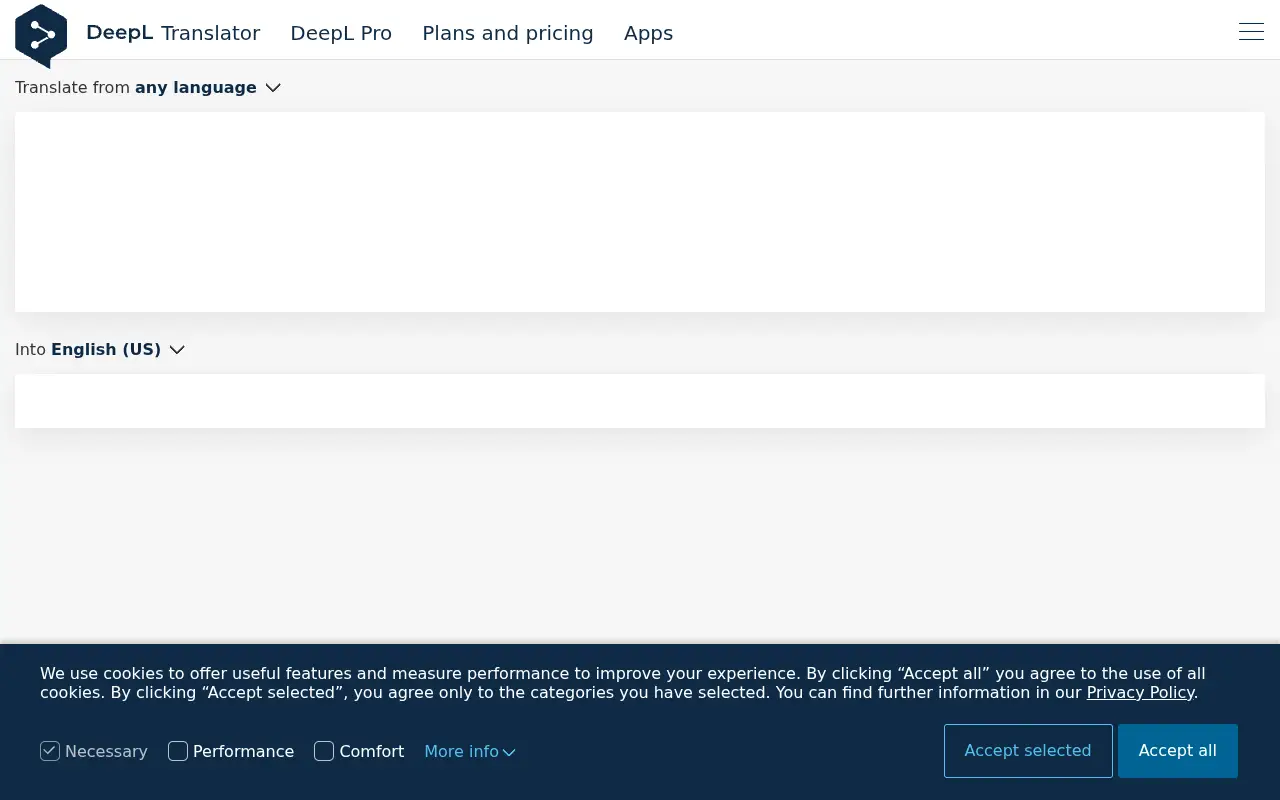Open the Apps navigation item

click(x=648, y=33)
